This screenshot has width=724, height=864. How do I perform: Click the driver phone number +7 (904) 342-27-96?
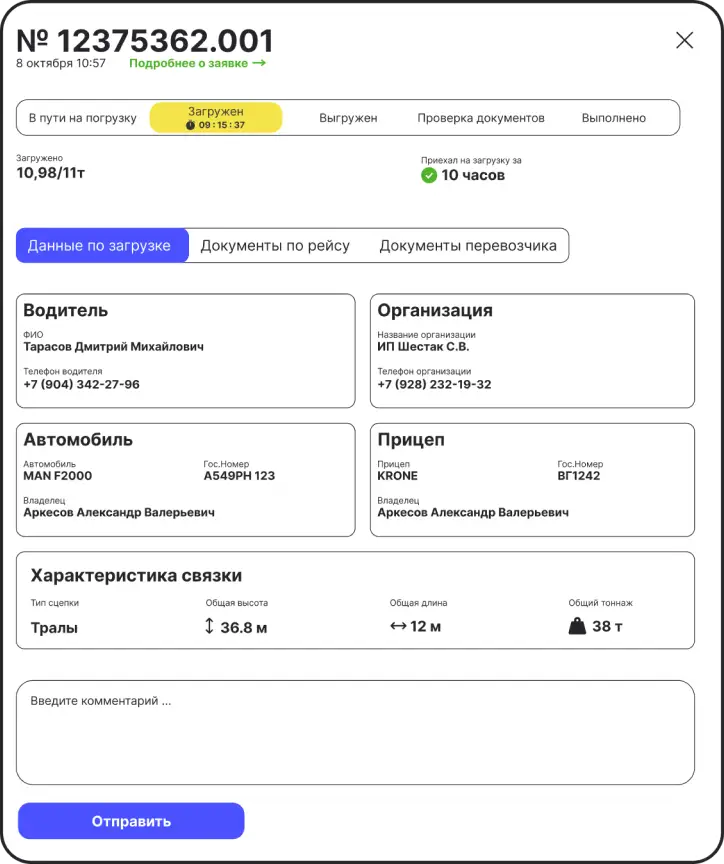coord(82,385)
